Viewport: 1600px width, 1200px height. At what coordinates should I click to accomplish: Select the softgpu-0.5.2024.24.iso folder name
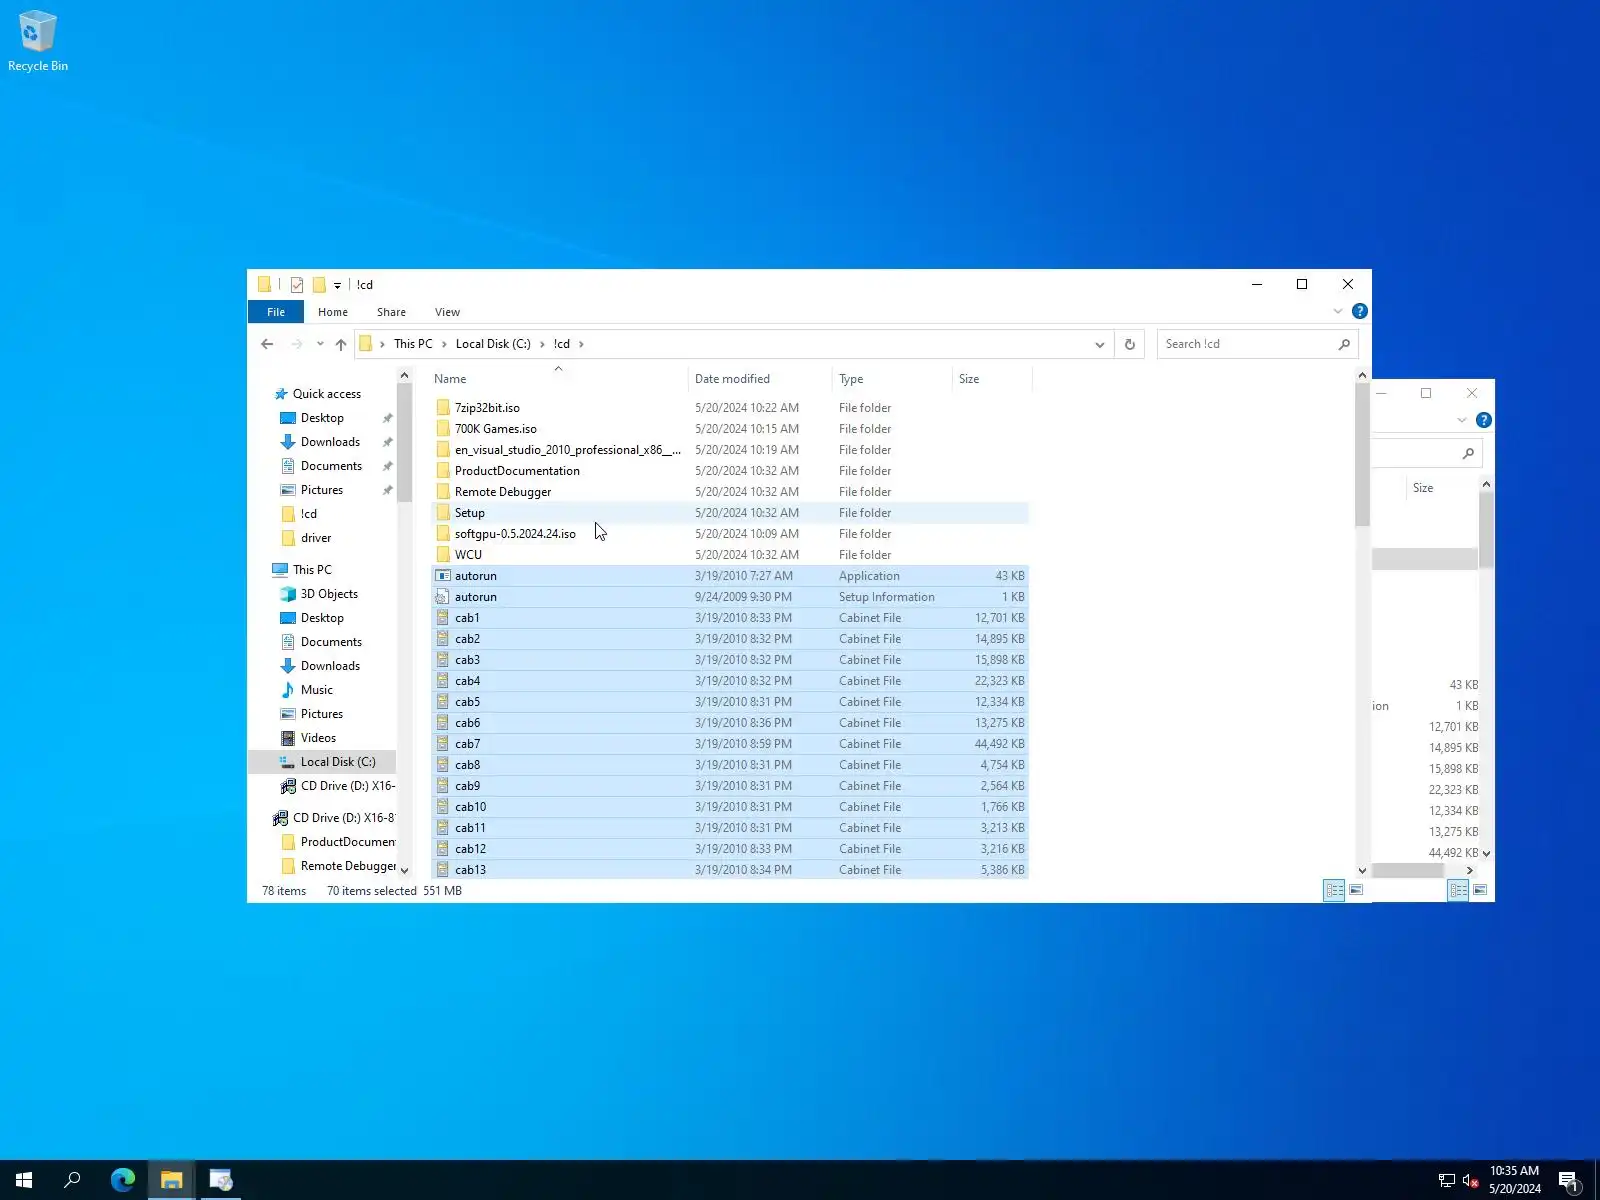(515, 534)
